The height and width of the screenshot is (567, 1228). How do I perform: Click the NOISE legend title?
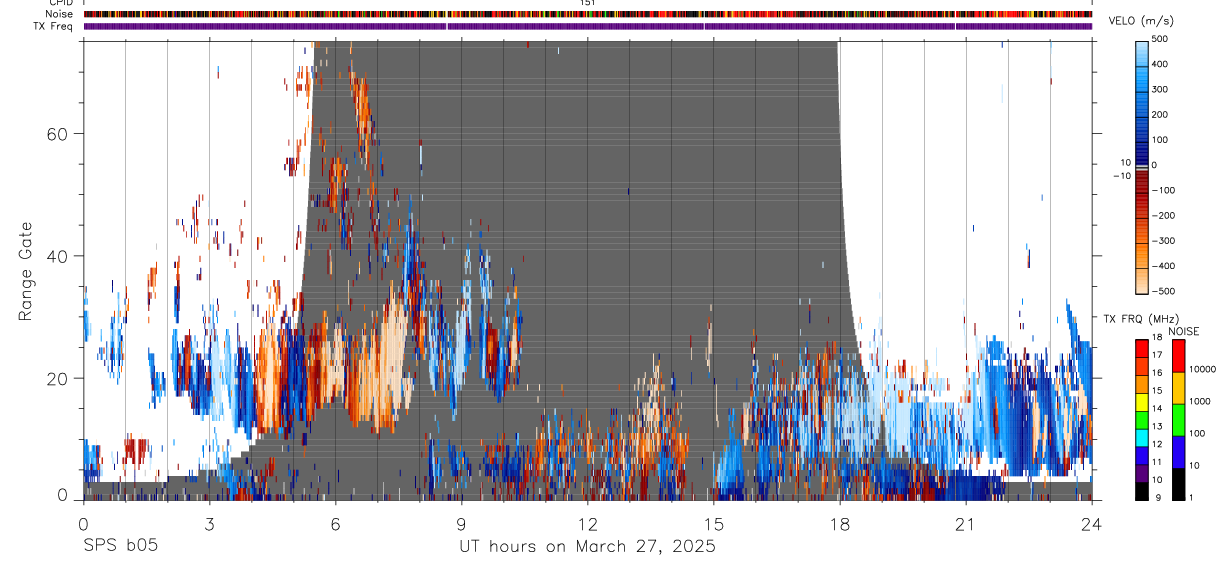1183,331
